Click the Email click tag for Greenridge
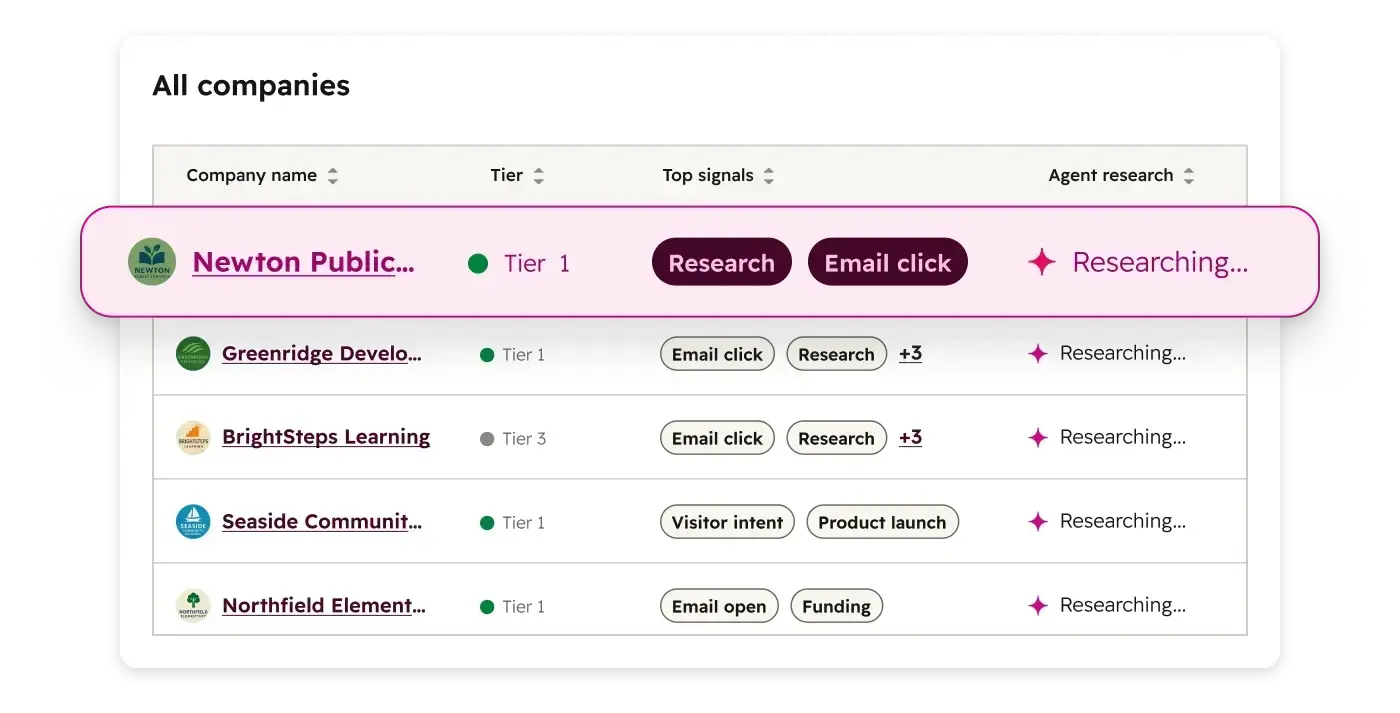Screen dimensions: 1400x713 717,354
